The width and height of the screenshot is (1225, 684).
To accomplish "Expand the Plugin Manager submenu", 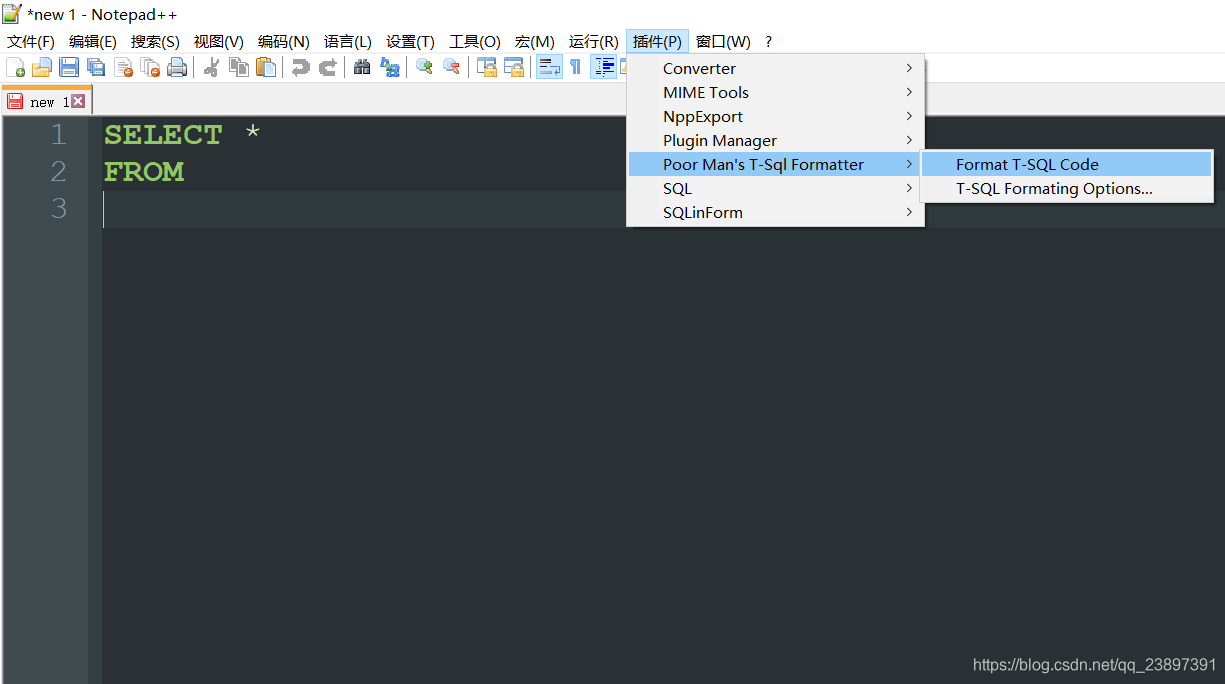I will coord(776,141).
